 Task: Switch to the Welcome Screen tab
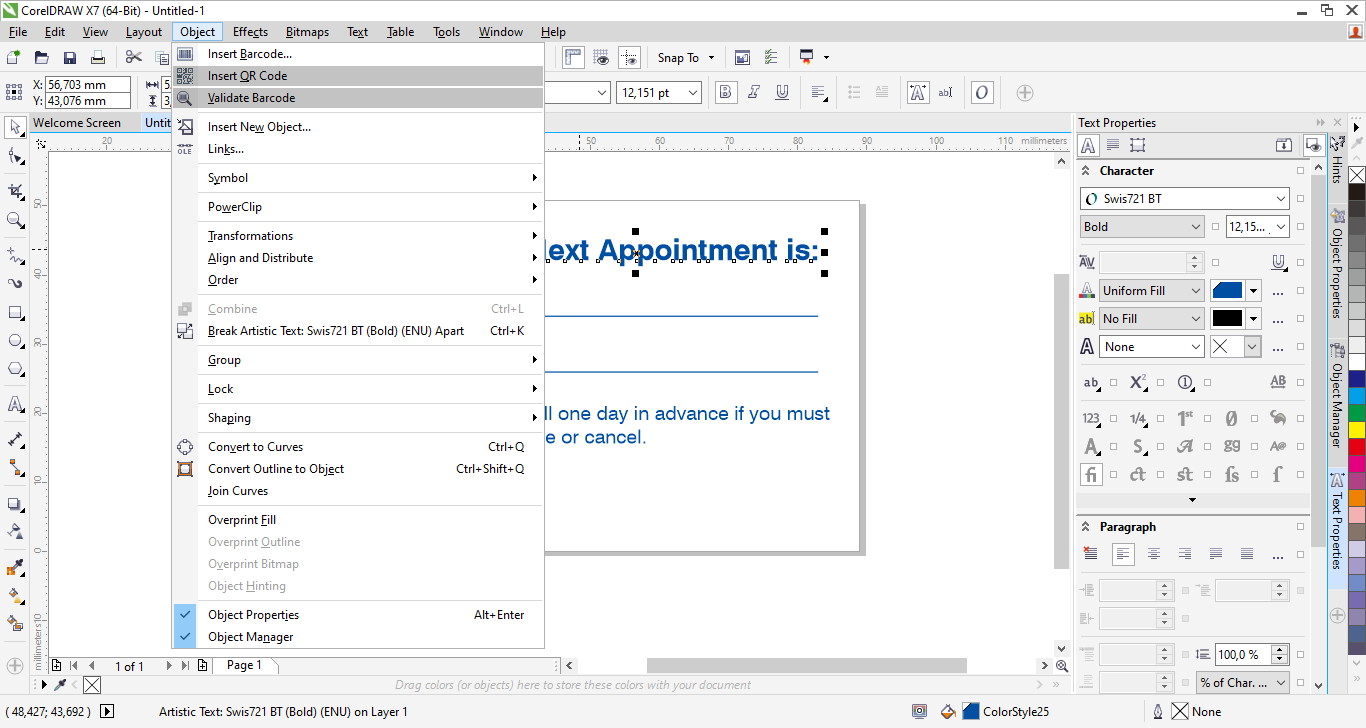point(77,123)
